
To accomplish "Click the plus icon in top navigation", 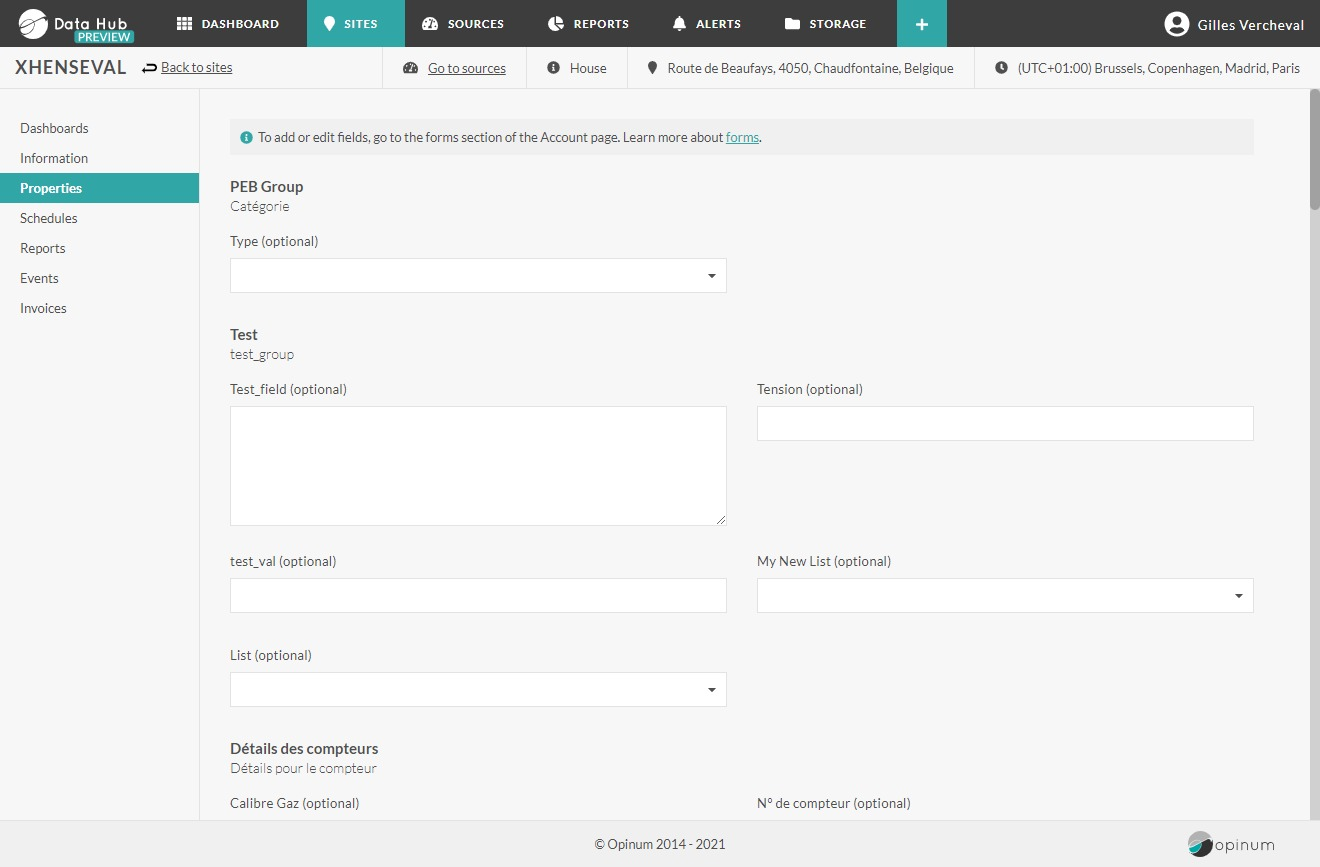I will (921, 24).
